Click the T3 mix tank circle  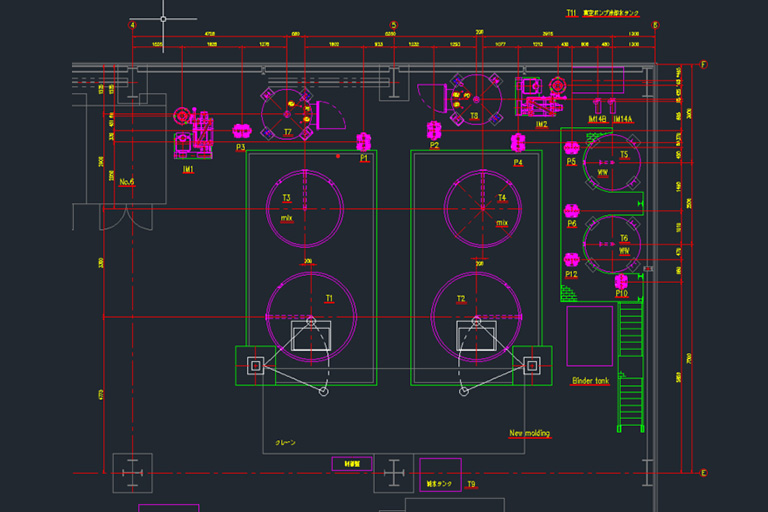click(305, 208)
